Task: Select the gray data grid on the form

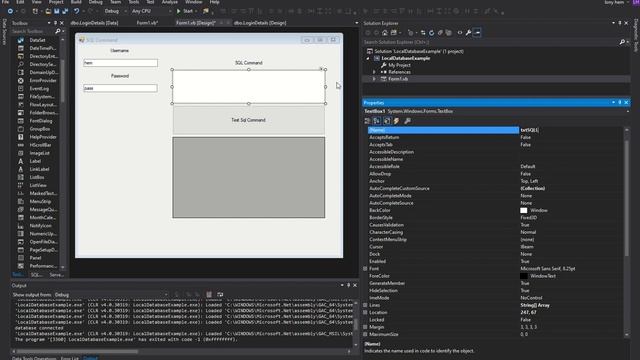Action: pyautogui.click(x=249, y=178)
